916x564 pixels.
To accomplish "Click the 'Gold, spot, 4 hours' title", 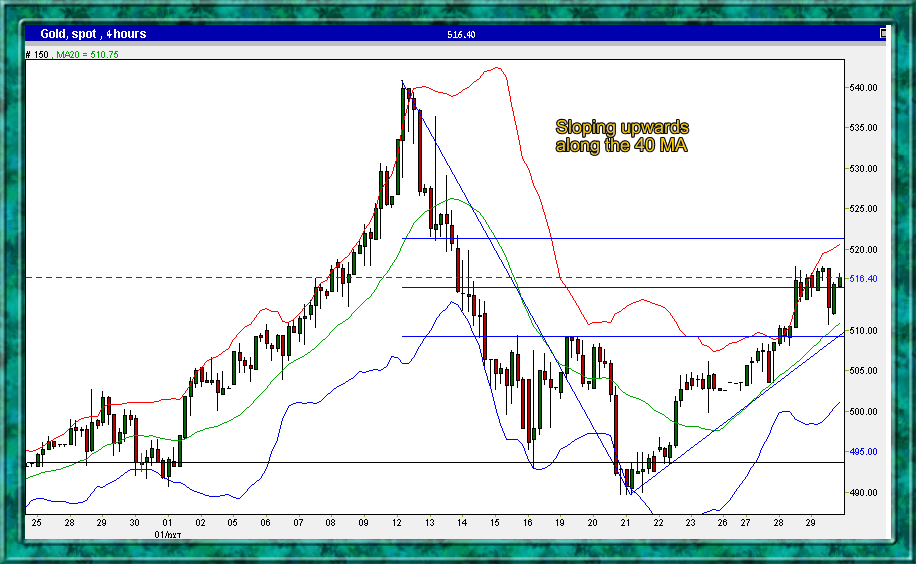I will coord(93,34).
